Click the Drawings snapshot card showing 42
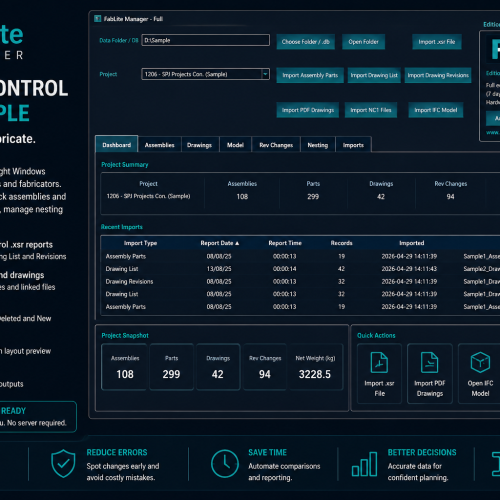Image resolution: width=500 pixels, height=500 pixels. point(218,367)
